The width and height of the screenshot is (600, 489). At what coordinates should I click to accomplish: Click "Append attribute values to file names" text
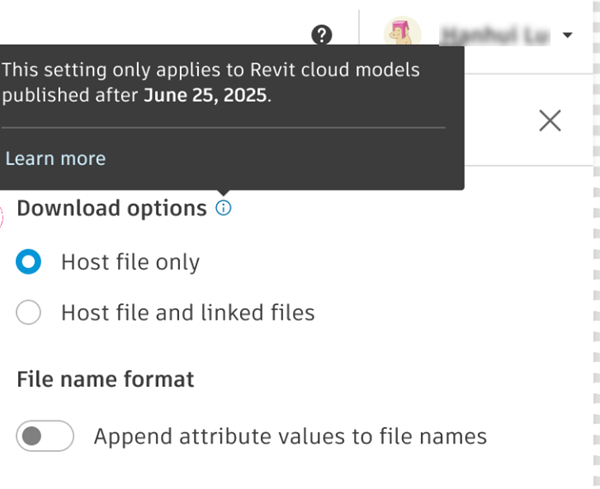coord(290,436)
